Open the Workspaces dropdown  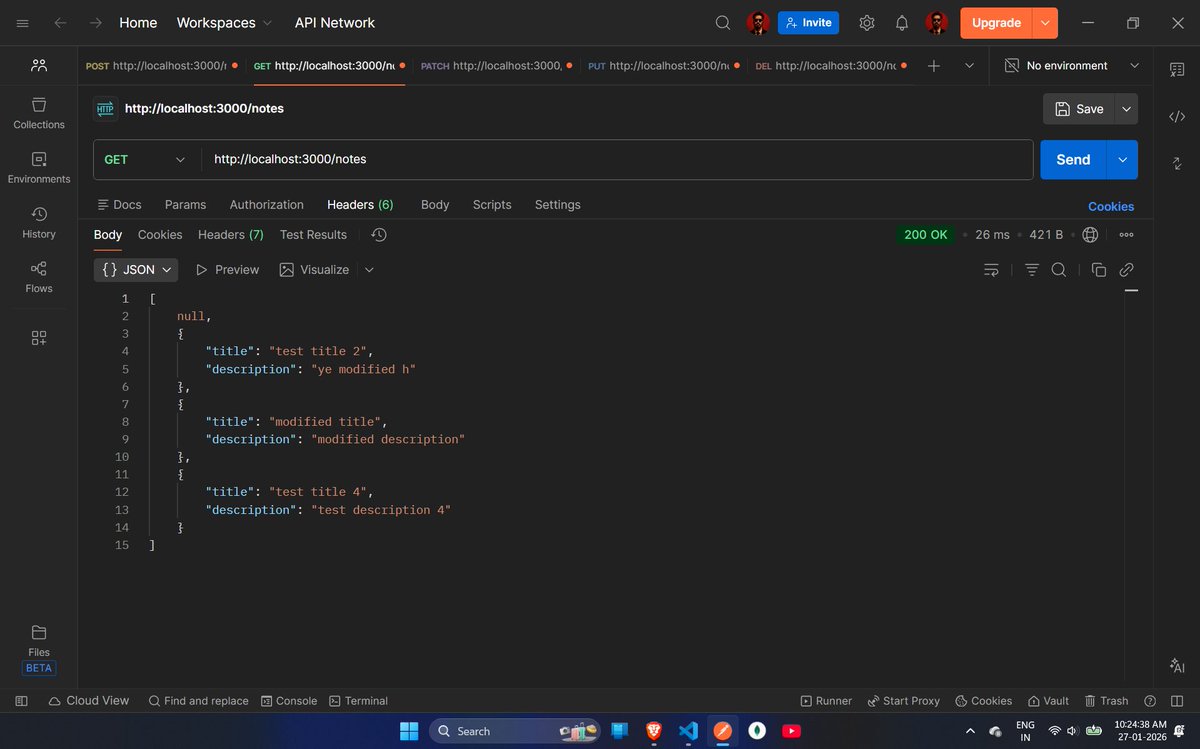point(224,22)
